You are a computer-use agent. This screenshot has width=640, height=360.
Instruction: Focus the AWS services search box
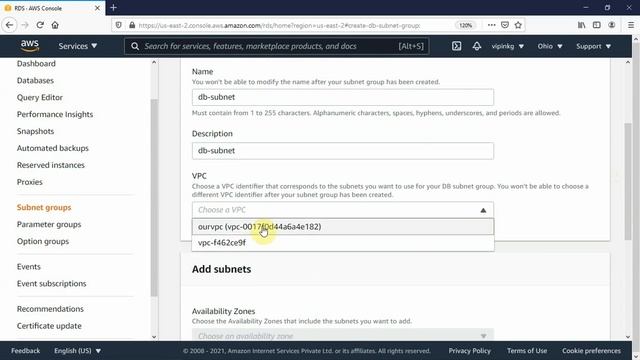[x=277, y=46]
